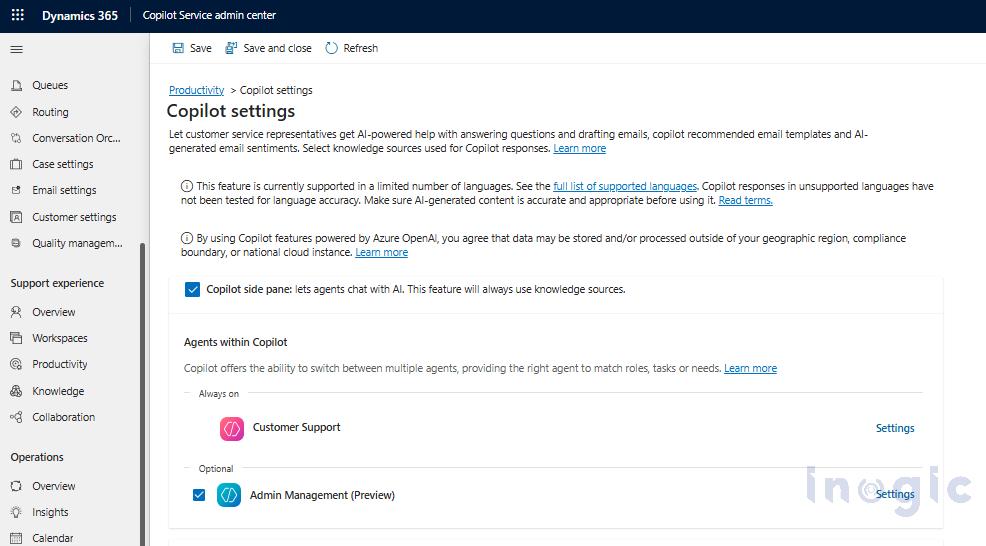Click the Operations Overview icon
Screen dimensions: 986x546
click(16, 486)
